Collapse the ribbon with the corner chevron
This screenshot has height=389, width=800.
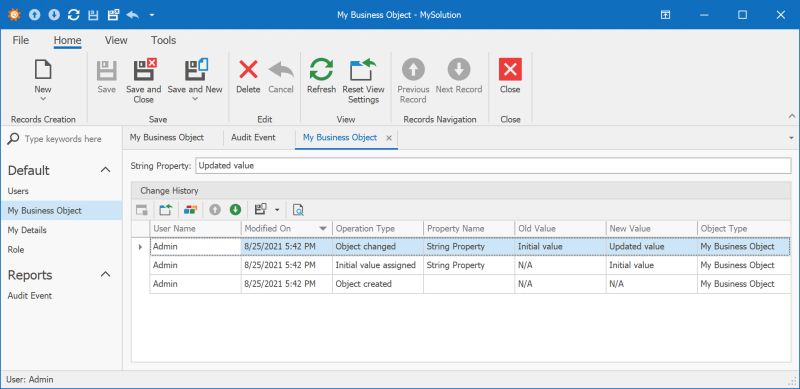pos(792,116)
